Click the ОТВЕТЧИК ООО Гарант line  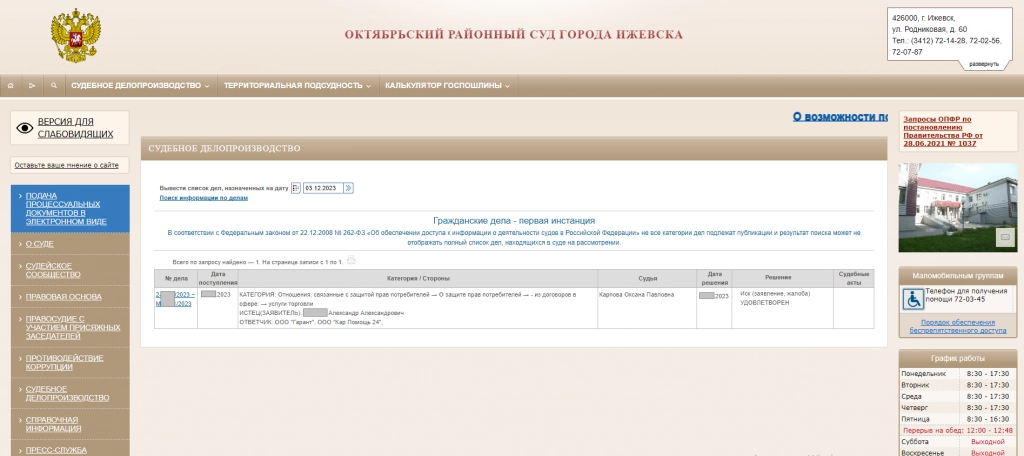(311, 322)
